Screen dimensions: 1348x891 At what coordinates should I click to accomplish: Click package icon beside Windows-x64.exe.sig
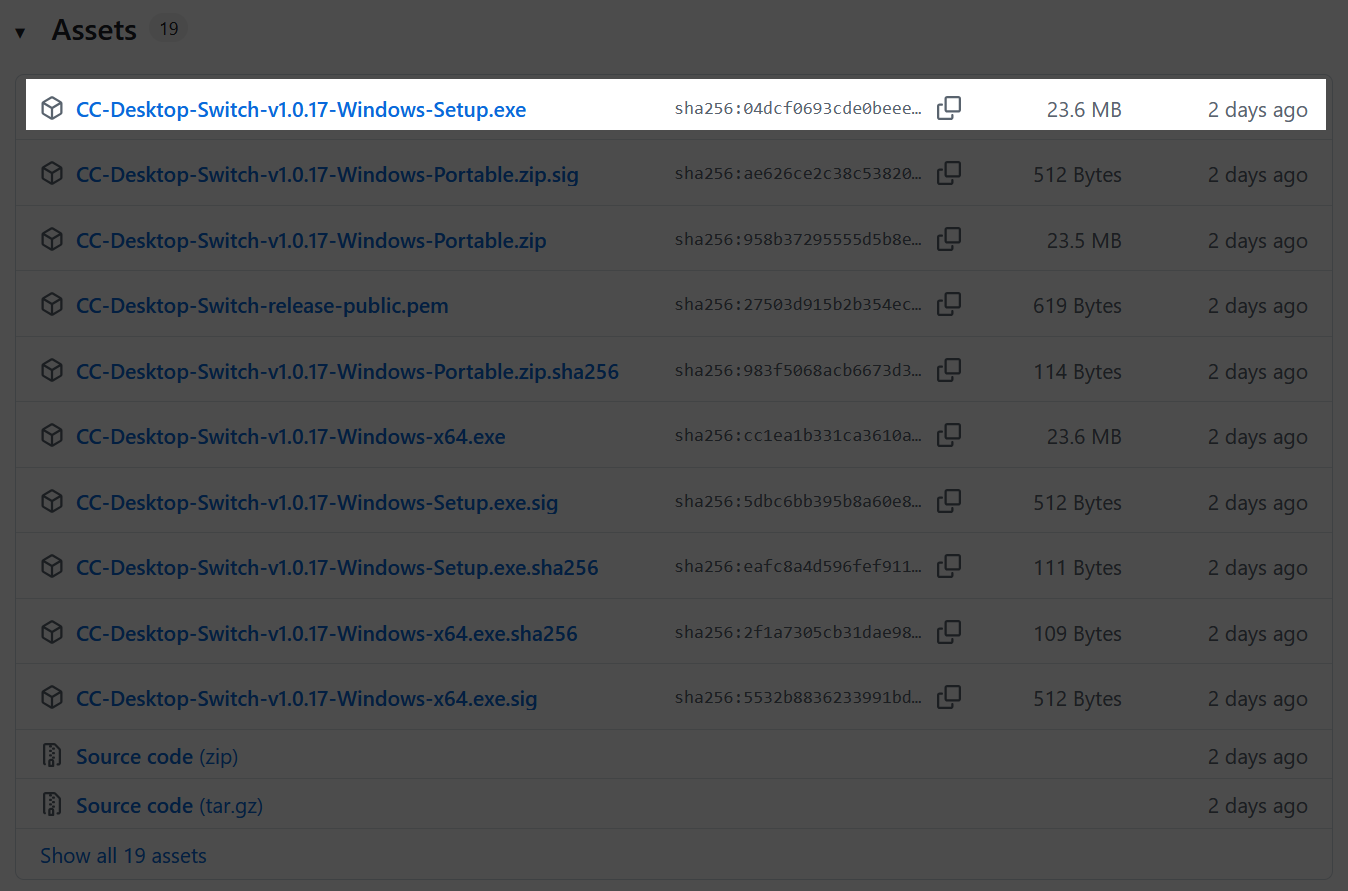click(x=52, y=698)
